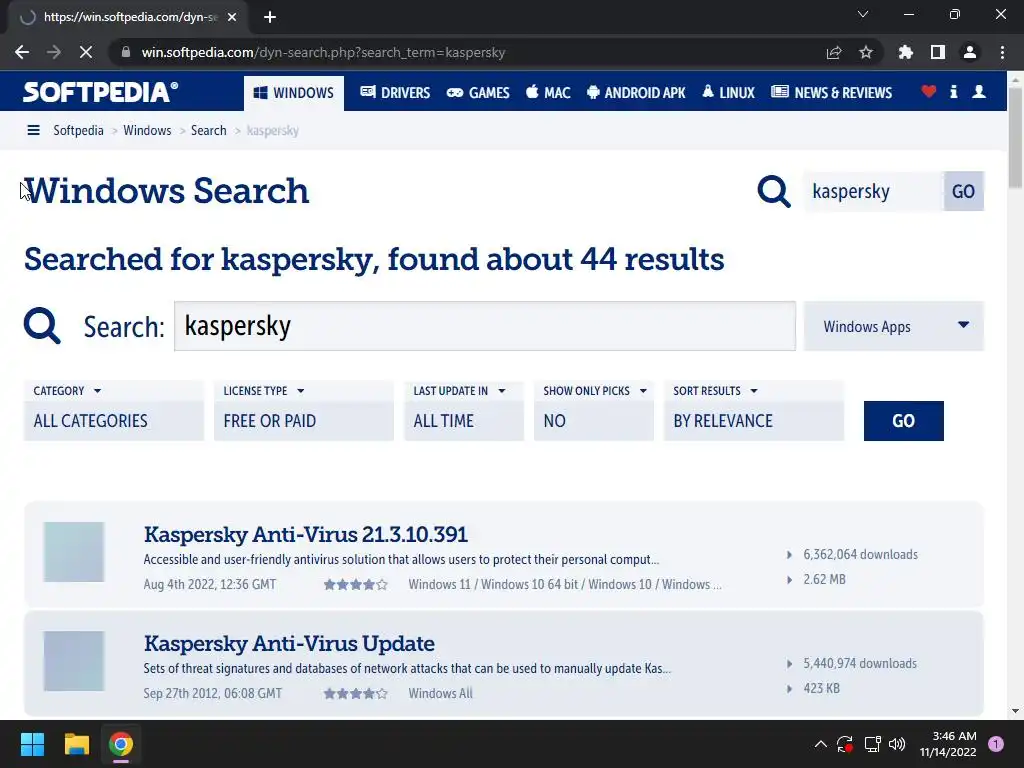Open the hamburger menu near breadcrumbs

(33, 130)
